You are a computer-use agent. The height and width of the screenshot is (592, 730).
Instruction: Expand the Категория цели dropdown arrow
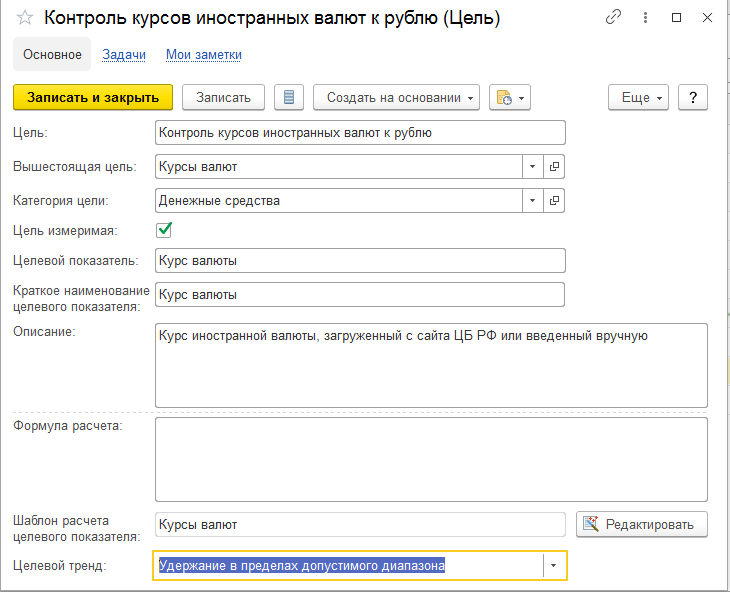(x=533, y=201)
